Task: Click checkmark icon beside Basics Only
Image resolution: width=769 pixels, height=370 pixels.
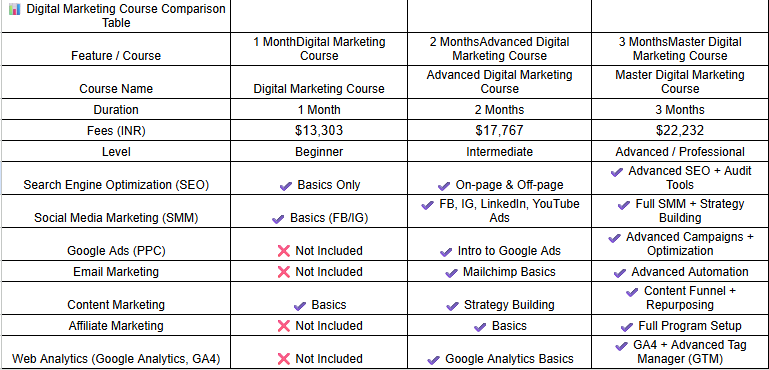Action: click(x=286, y=186)
